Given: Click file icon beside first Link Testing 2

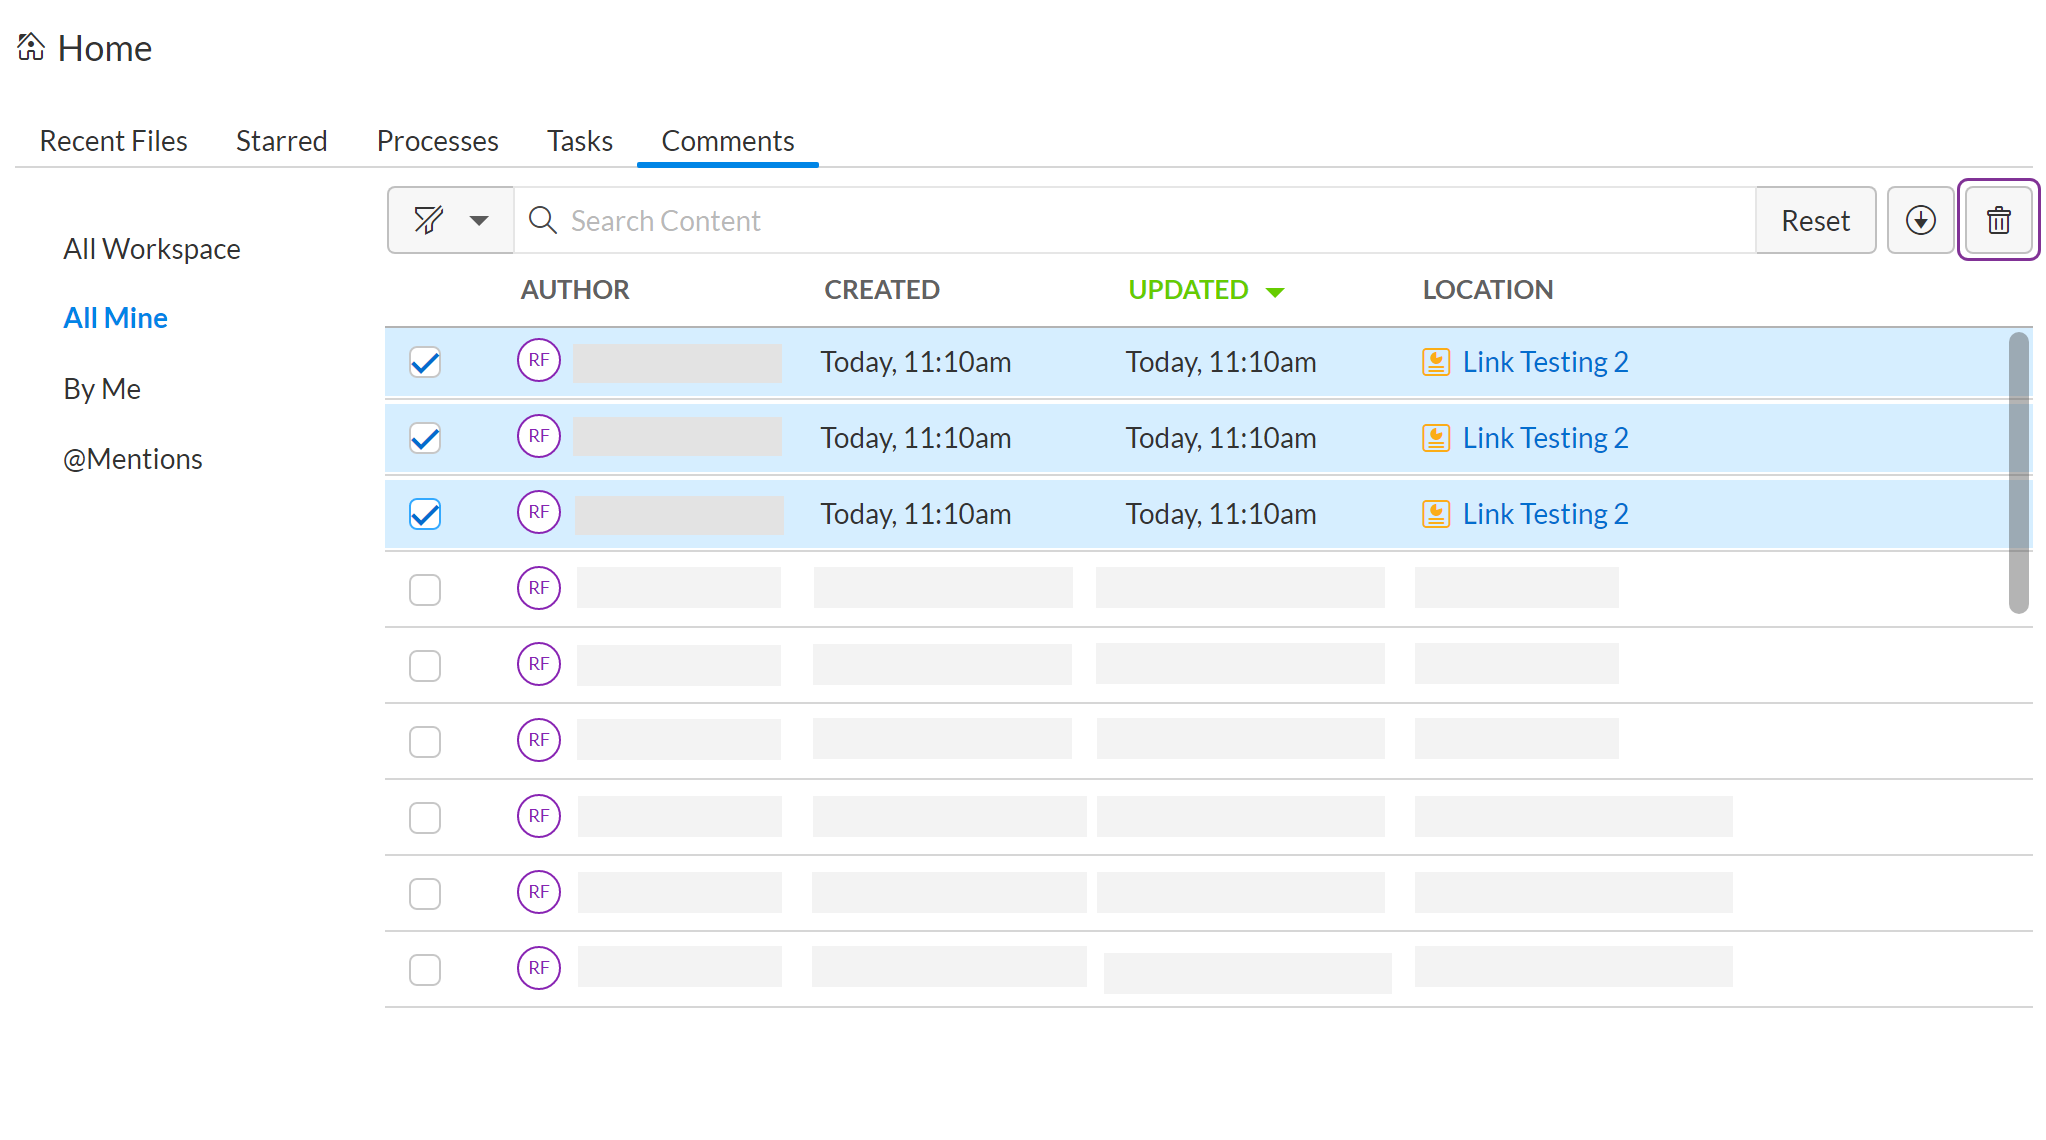Looking at the screenshot, I should 1436,362.
